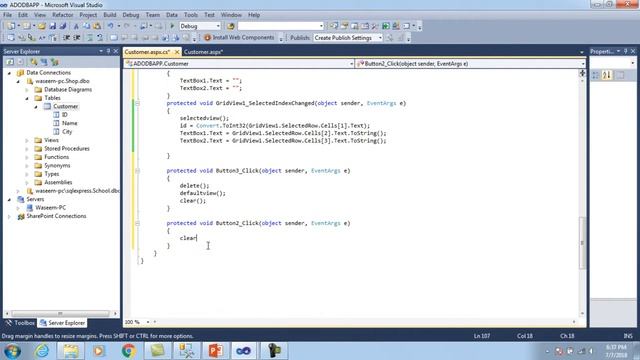Click the Connect to Database icon

coord(34,62)
